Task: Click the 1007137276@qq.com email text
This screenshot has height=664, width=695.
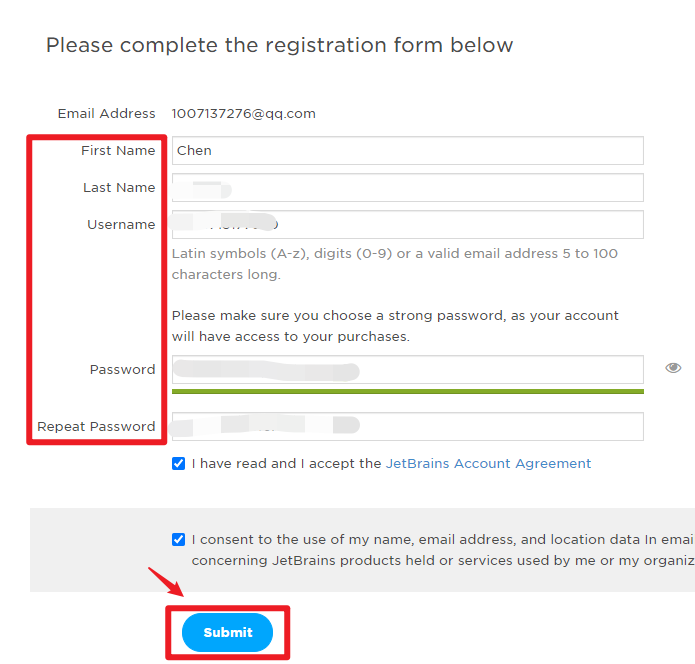Action: click(x=243, y=114)
